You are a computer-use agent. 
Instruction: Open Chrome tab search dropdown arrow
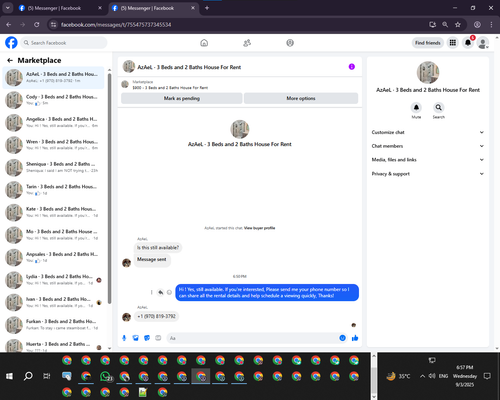coord(7,8)
